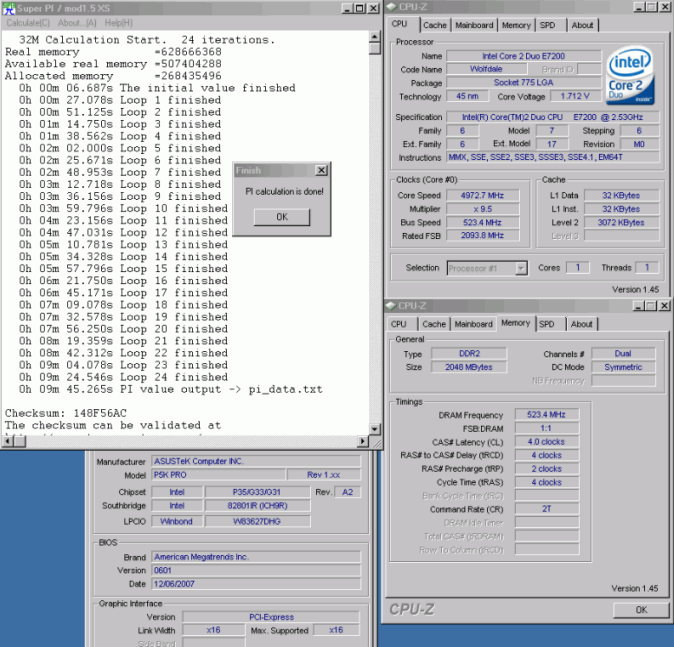Click the CPU-Z logo icon in top CPU-Z title bar
The width and height of the screenshot is (674, 647).
(391, 7)
